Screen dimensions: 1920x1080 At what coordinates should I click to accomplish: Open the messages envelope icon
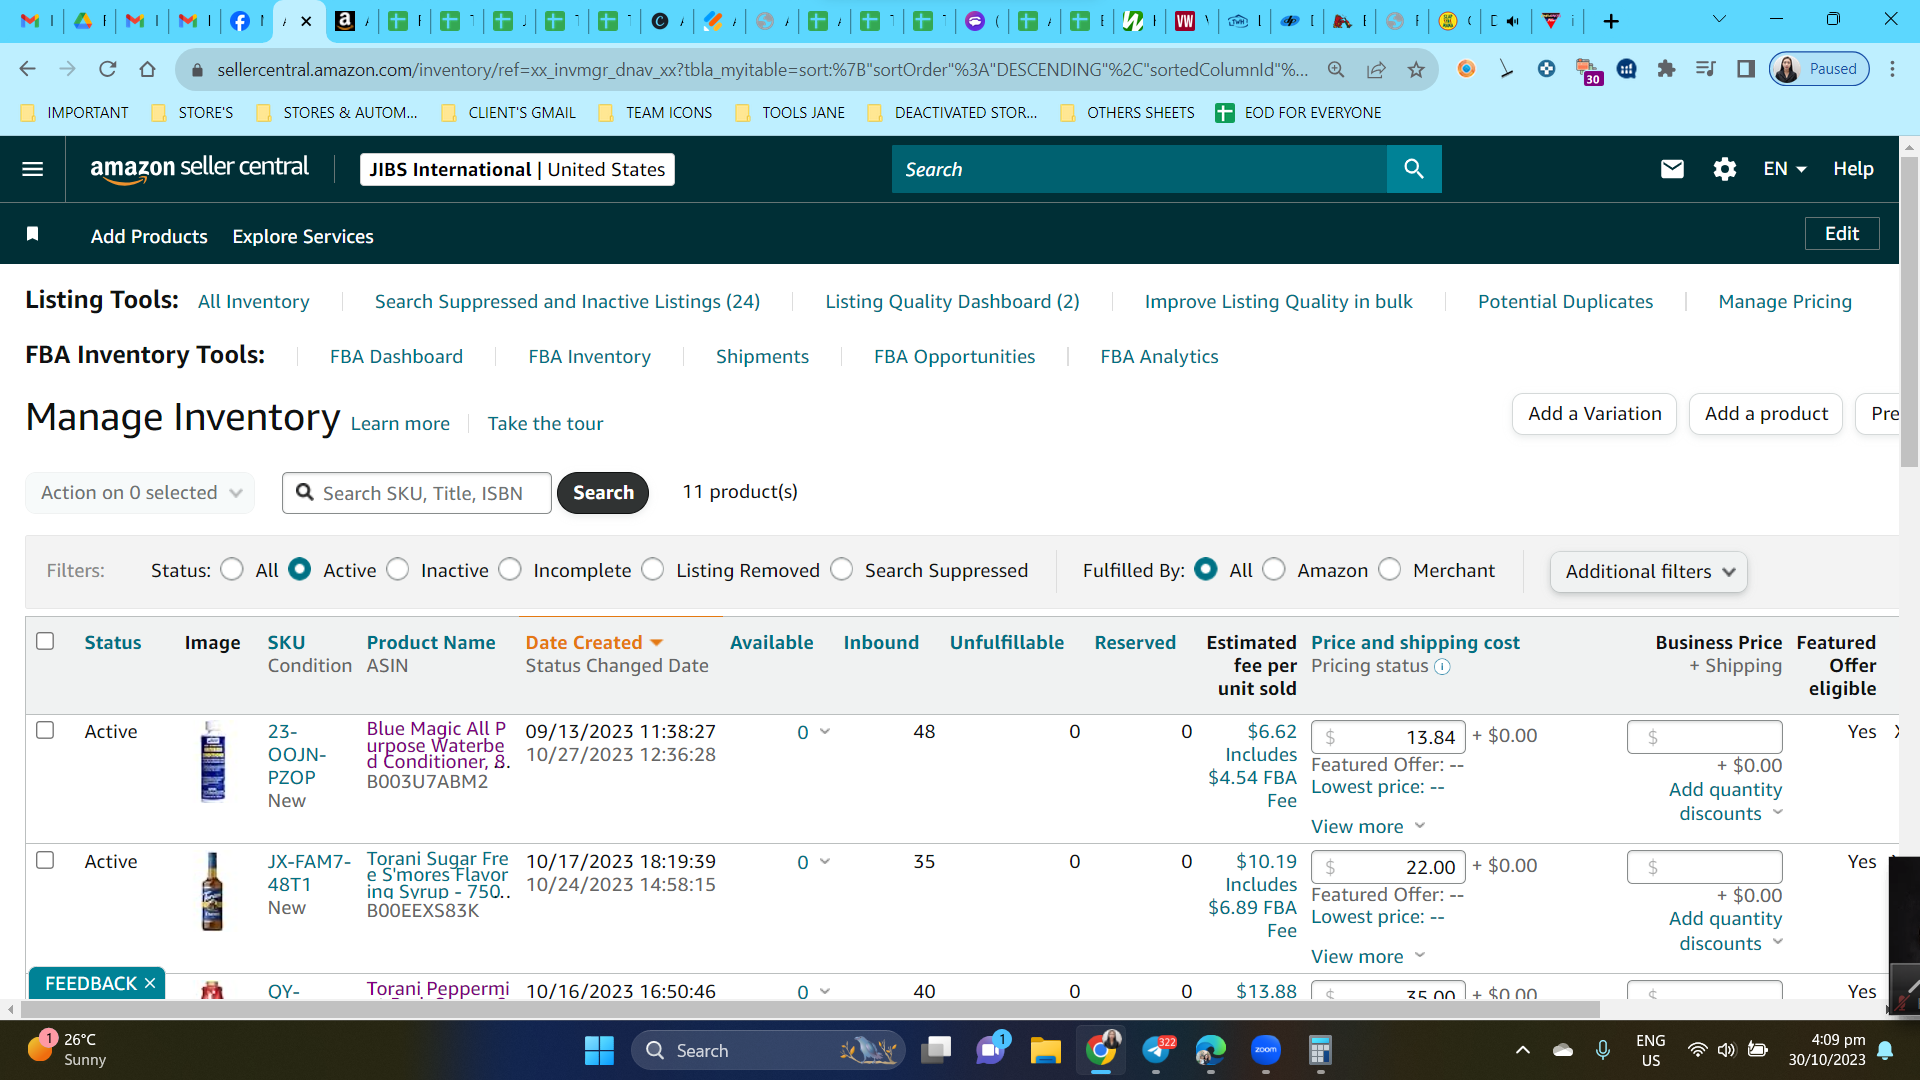[x=1672, y=169]
